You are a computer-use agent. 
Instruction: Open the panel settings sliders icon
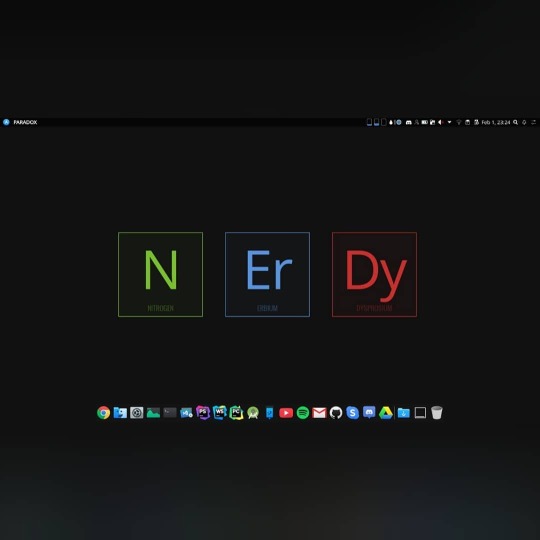(533, 122)
